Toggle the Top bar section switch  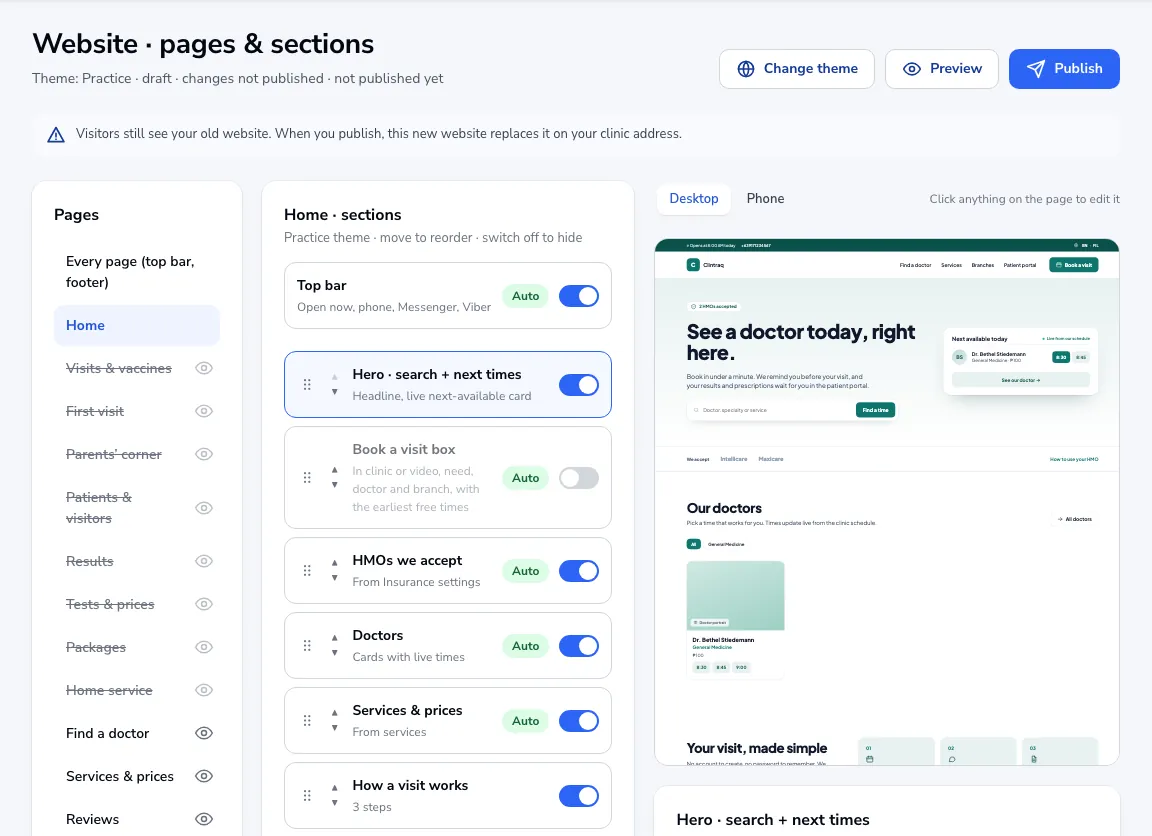click(x=579, y=296)
